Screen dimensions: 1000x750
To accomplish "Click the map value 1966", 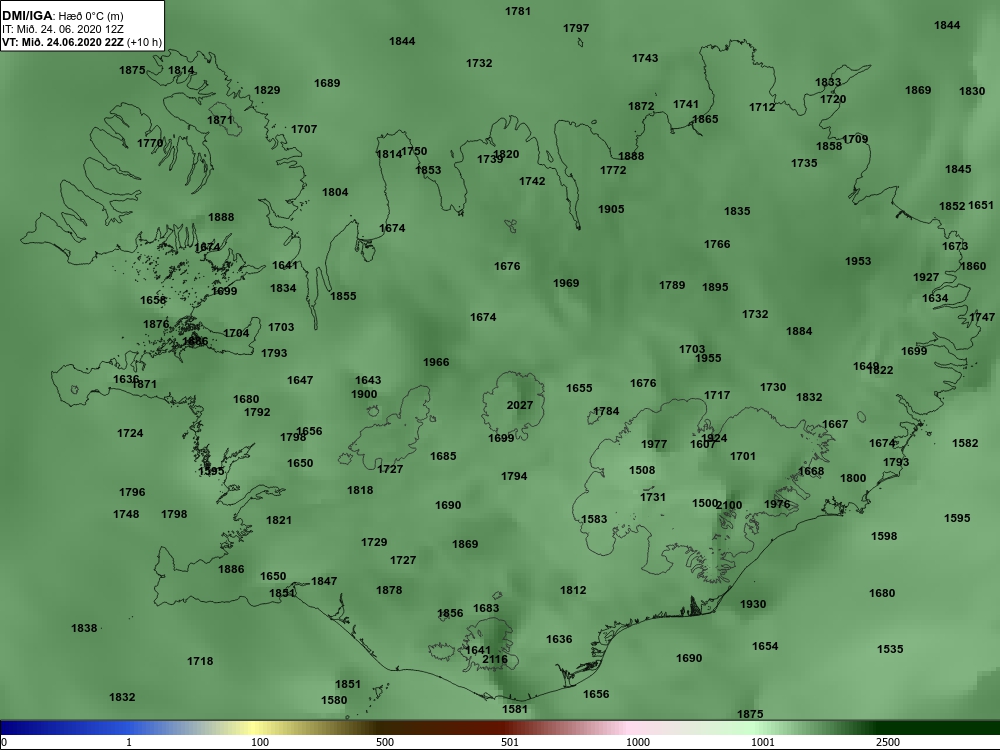I will tap(436, 362).
